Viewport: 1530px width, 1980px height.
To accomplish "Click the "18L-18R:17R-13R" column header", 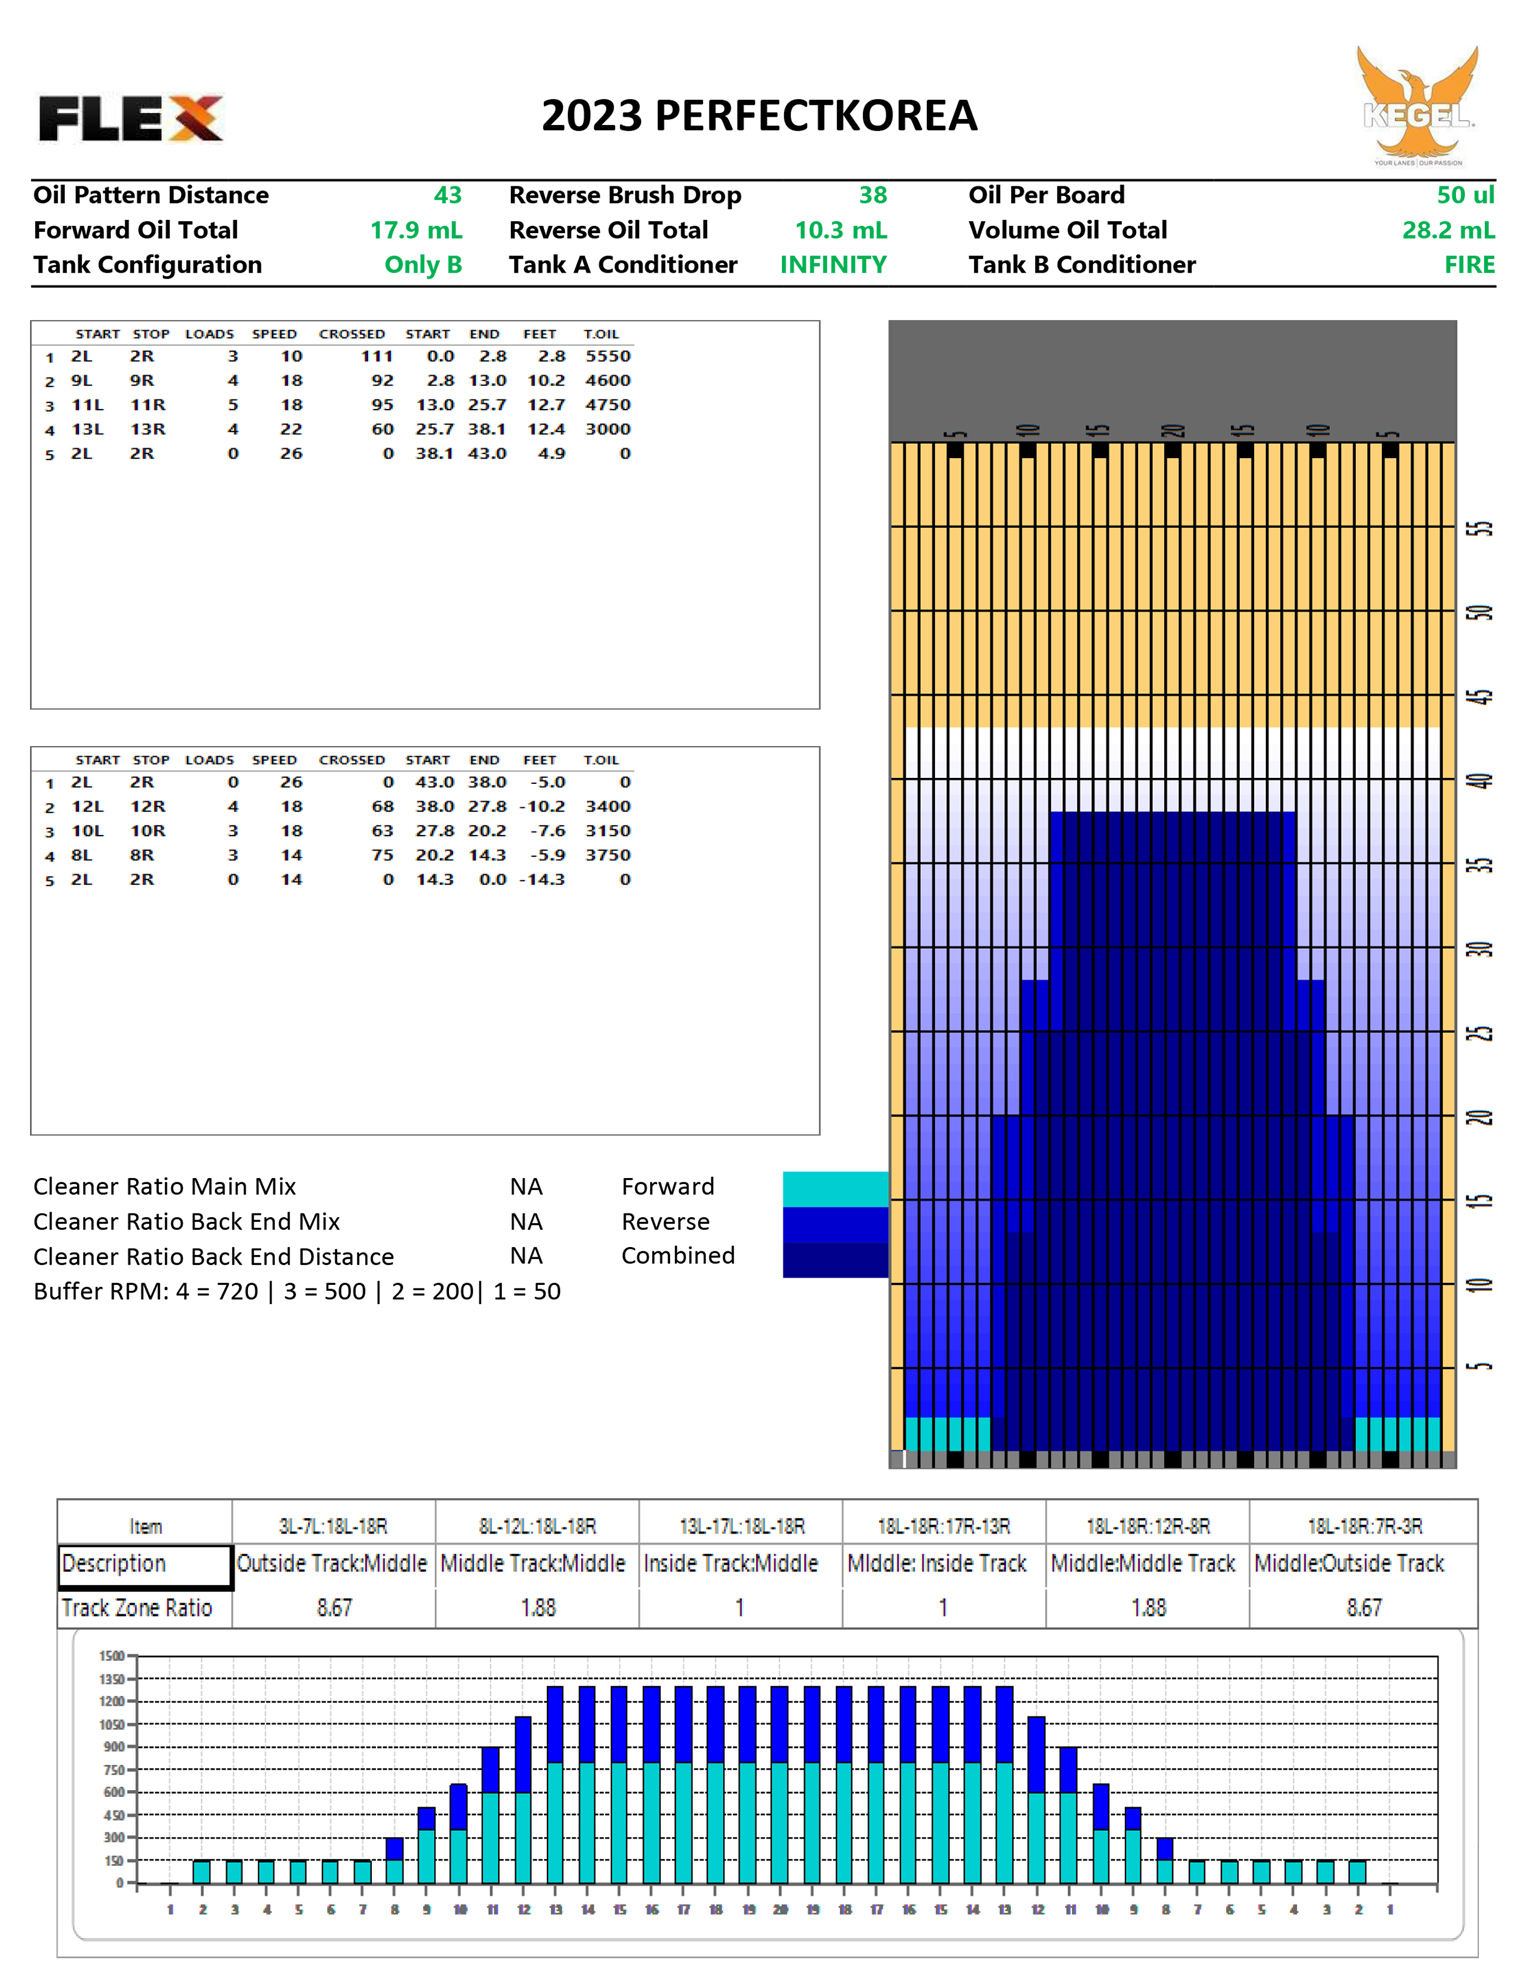I will coord(944,1526).
